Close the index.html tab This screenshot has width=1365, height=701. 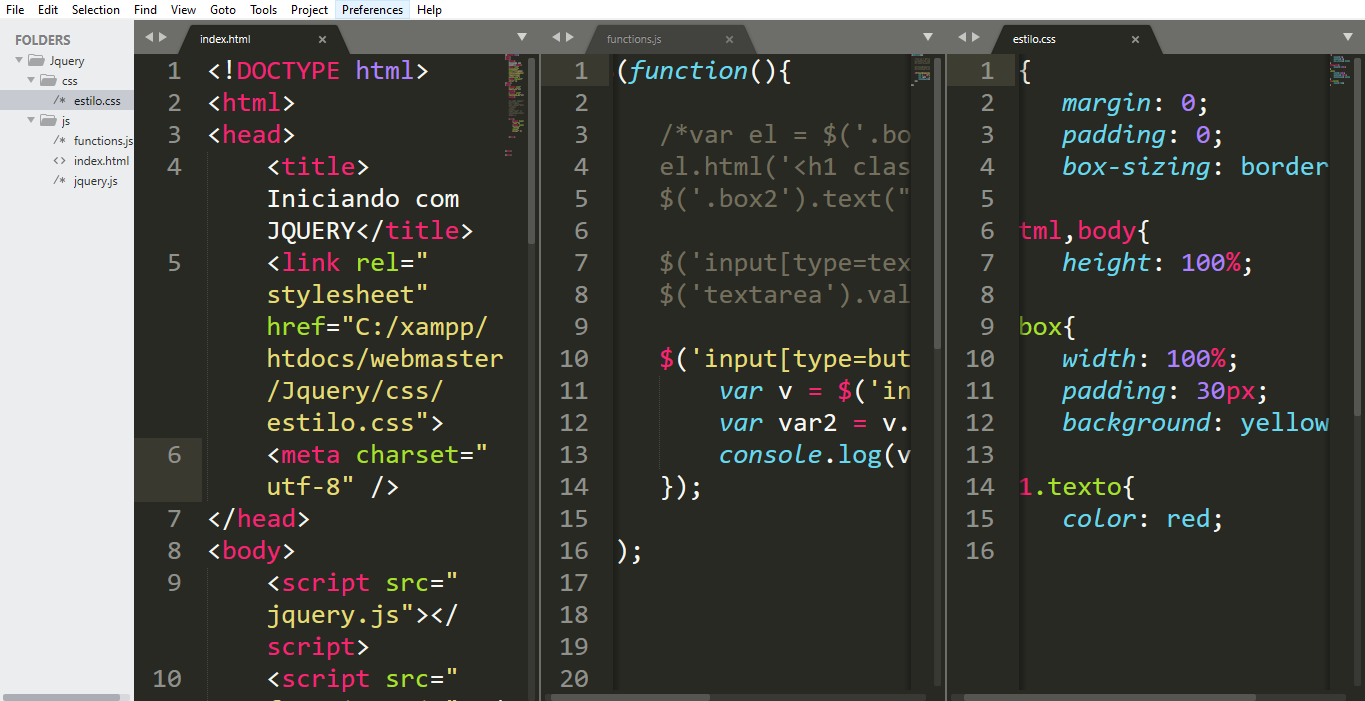[322, 40]
